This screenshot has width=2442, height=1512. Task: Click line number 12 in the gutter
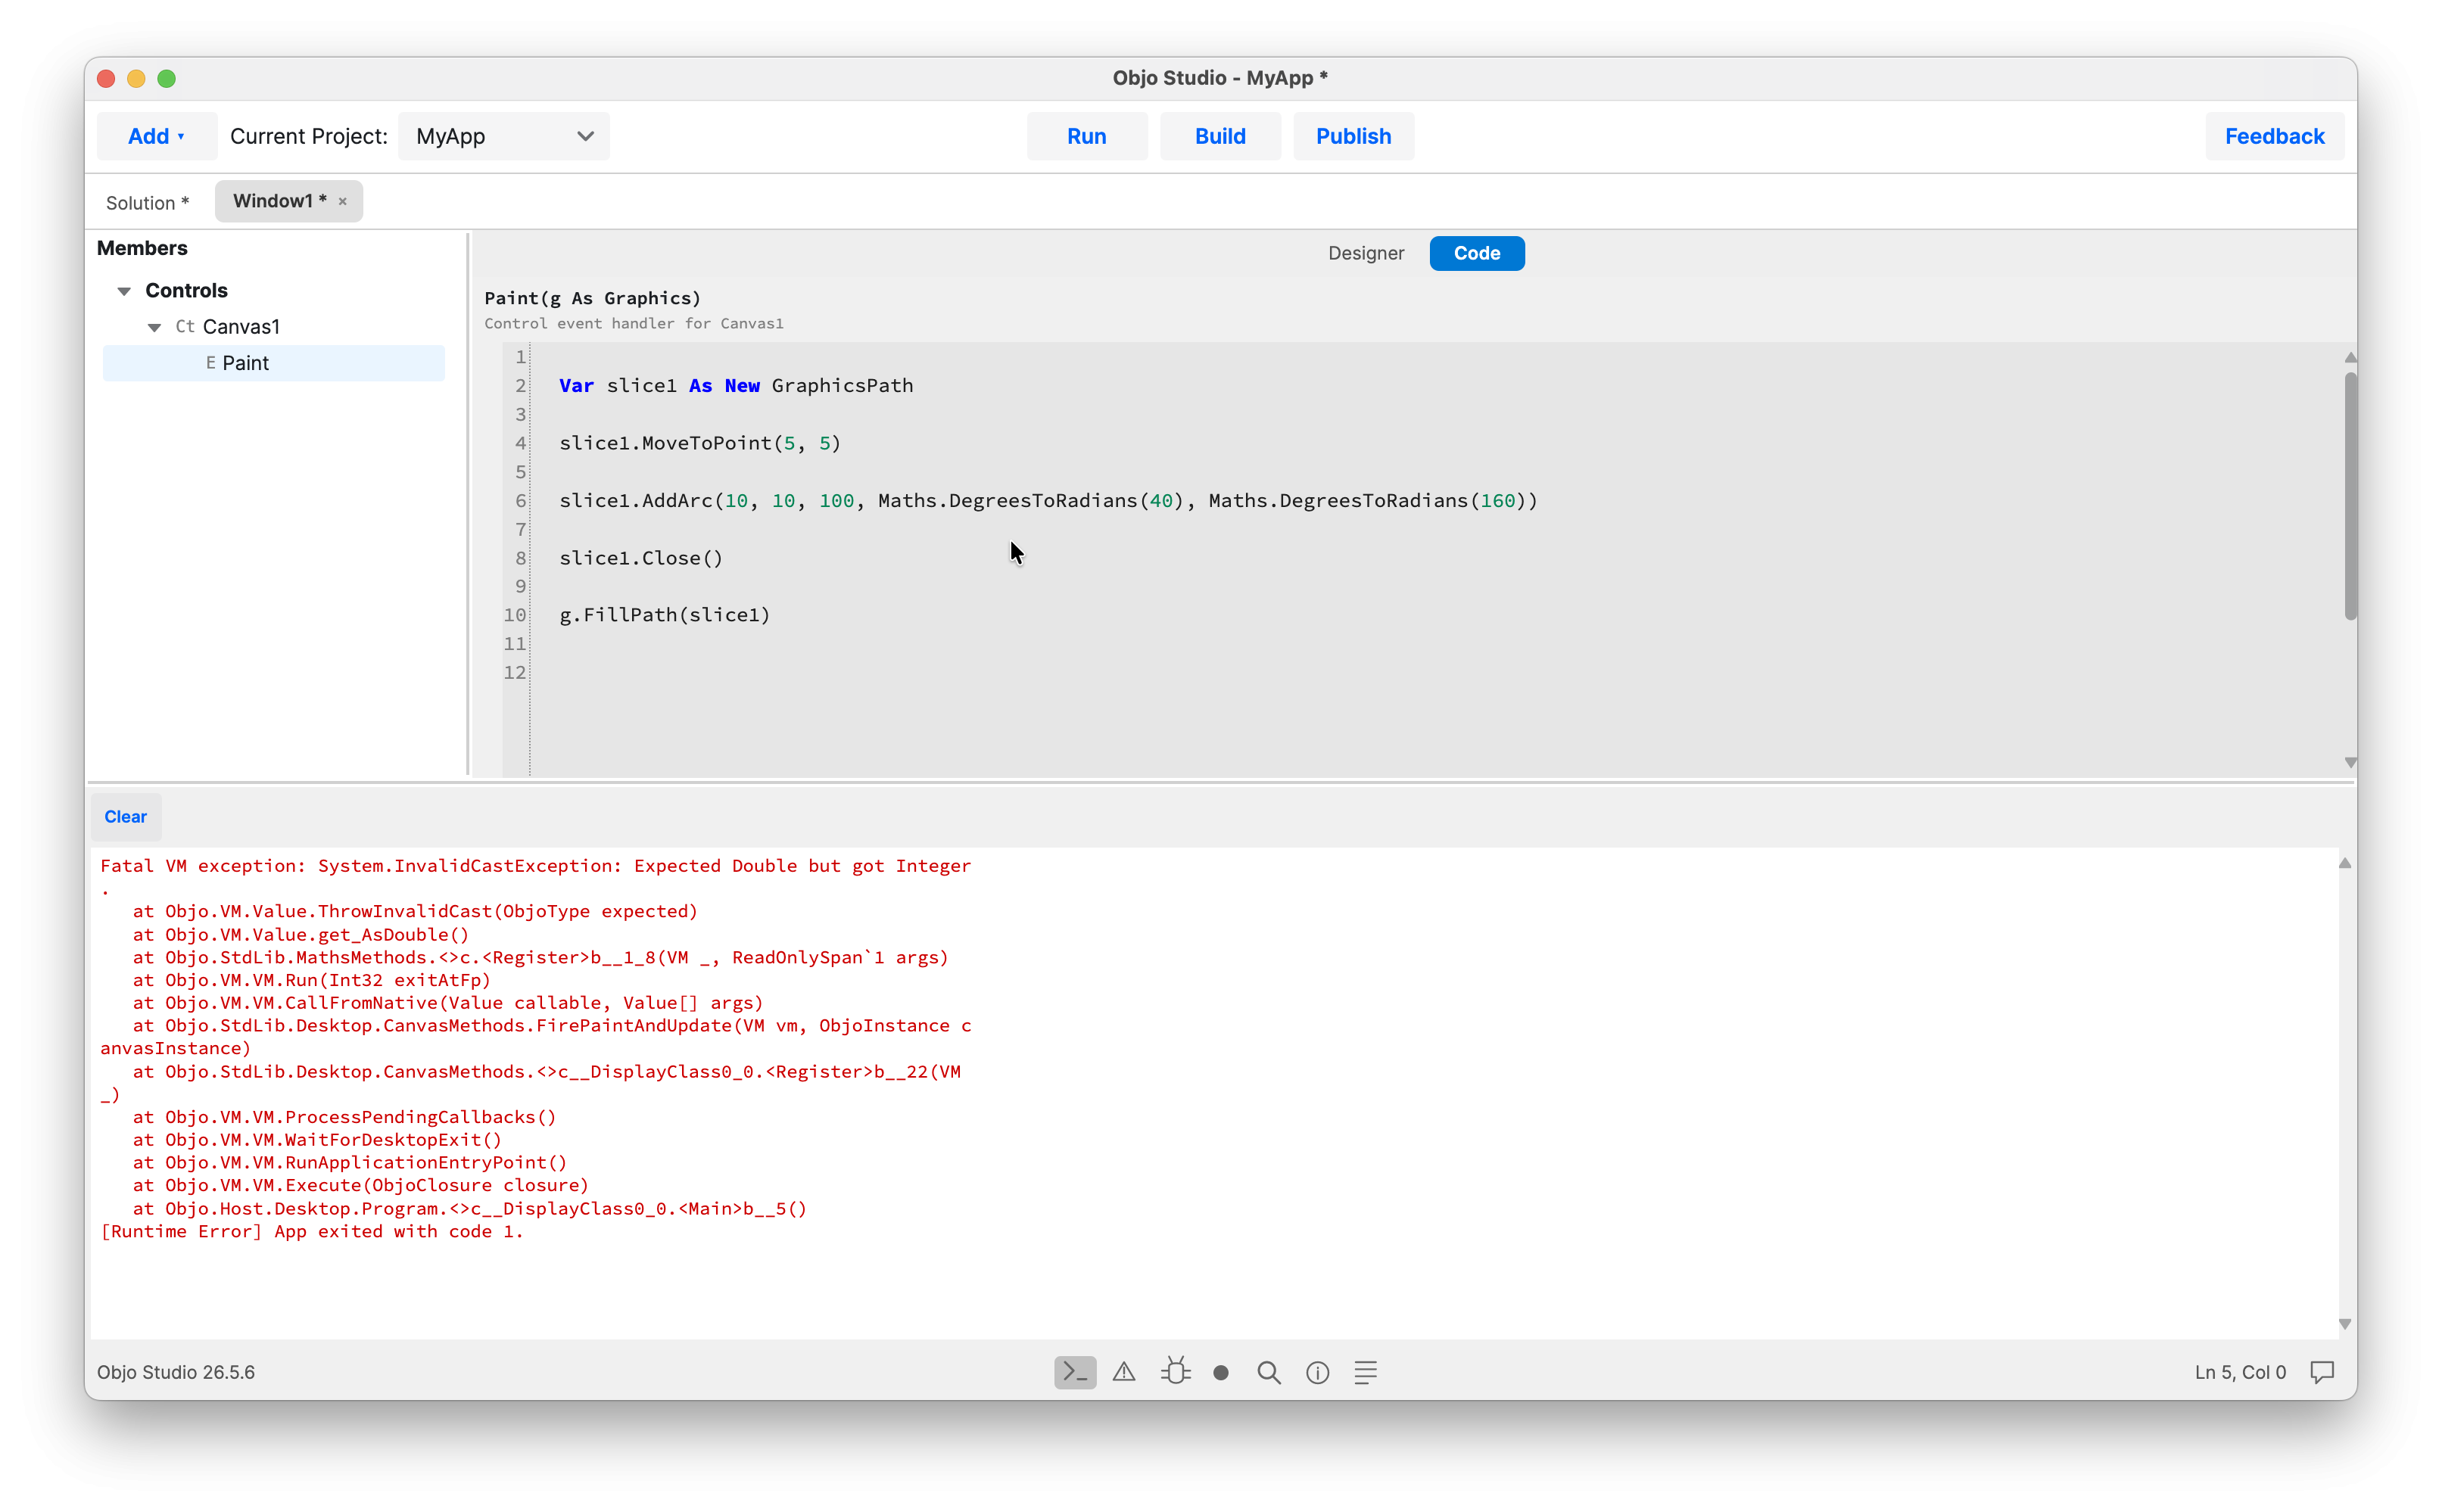(x=515, y=672)
